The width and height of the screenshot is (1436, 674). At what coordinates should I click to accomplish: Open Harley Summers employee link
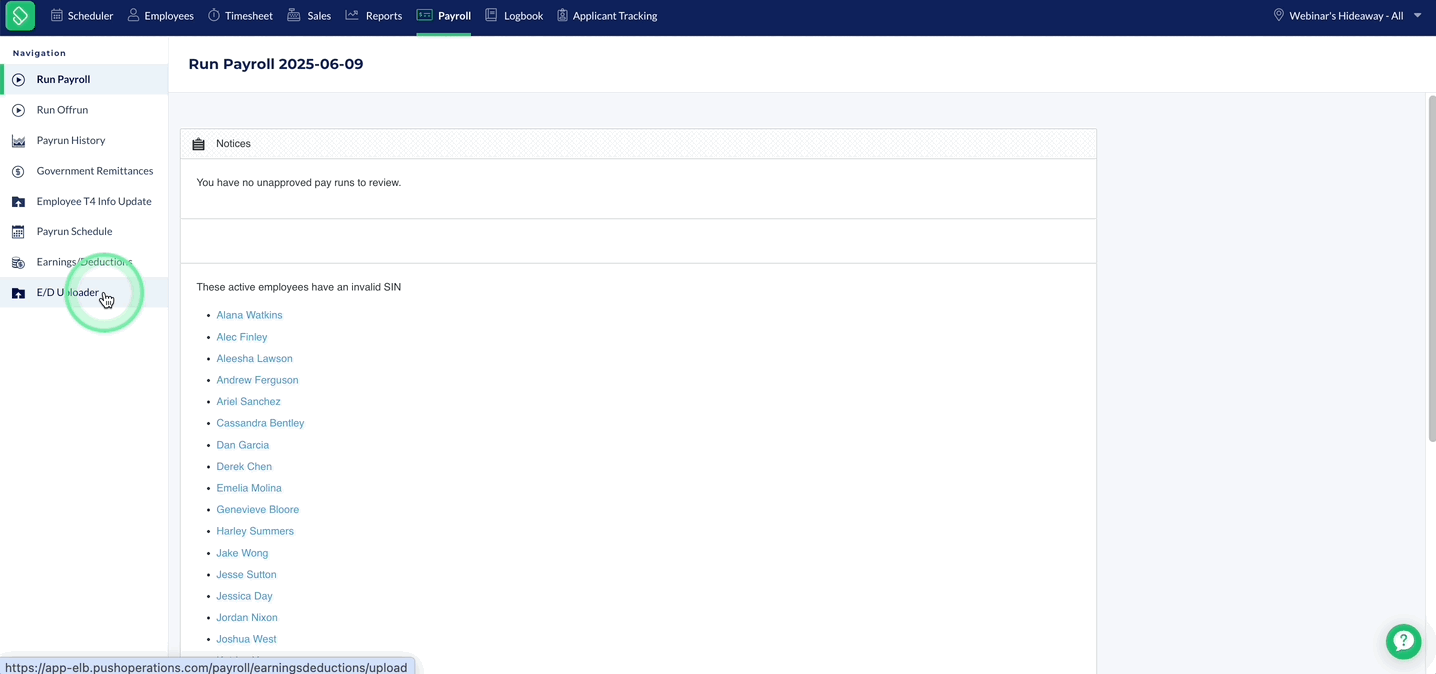[x=255, y=531]
